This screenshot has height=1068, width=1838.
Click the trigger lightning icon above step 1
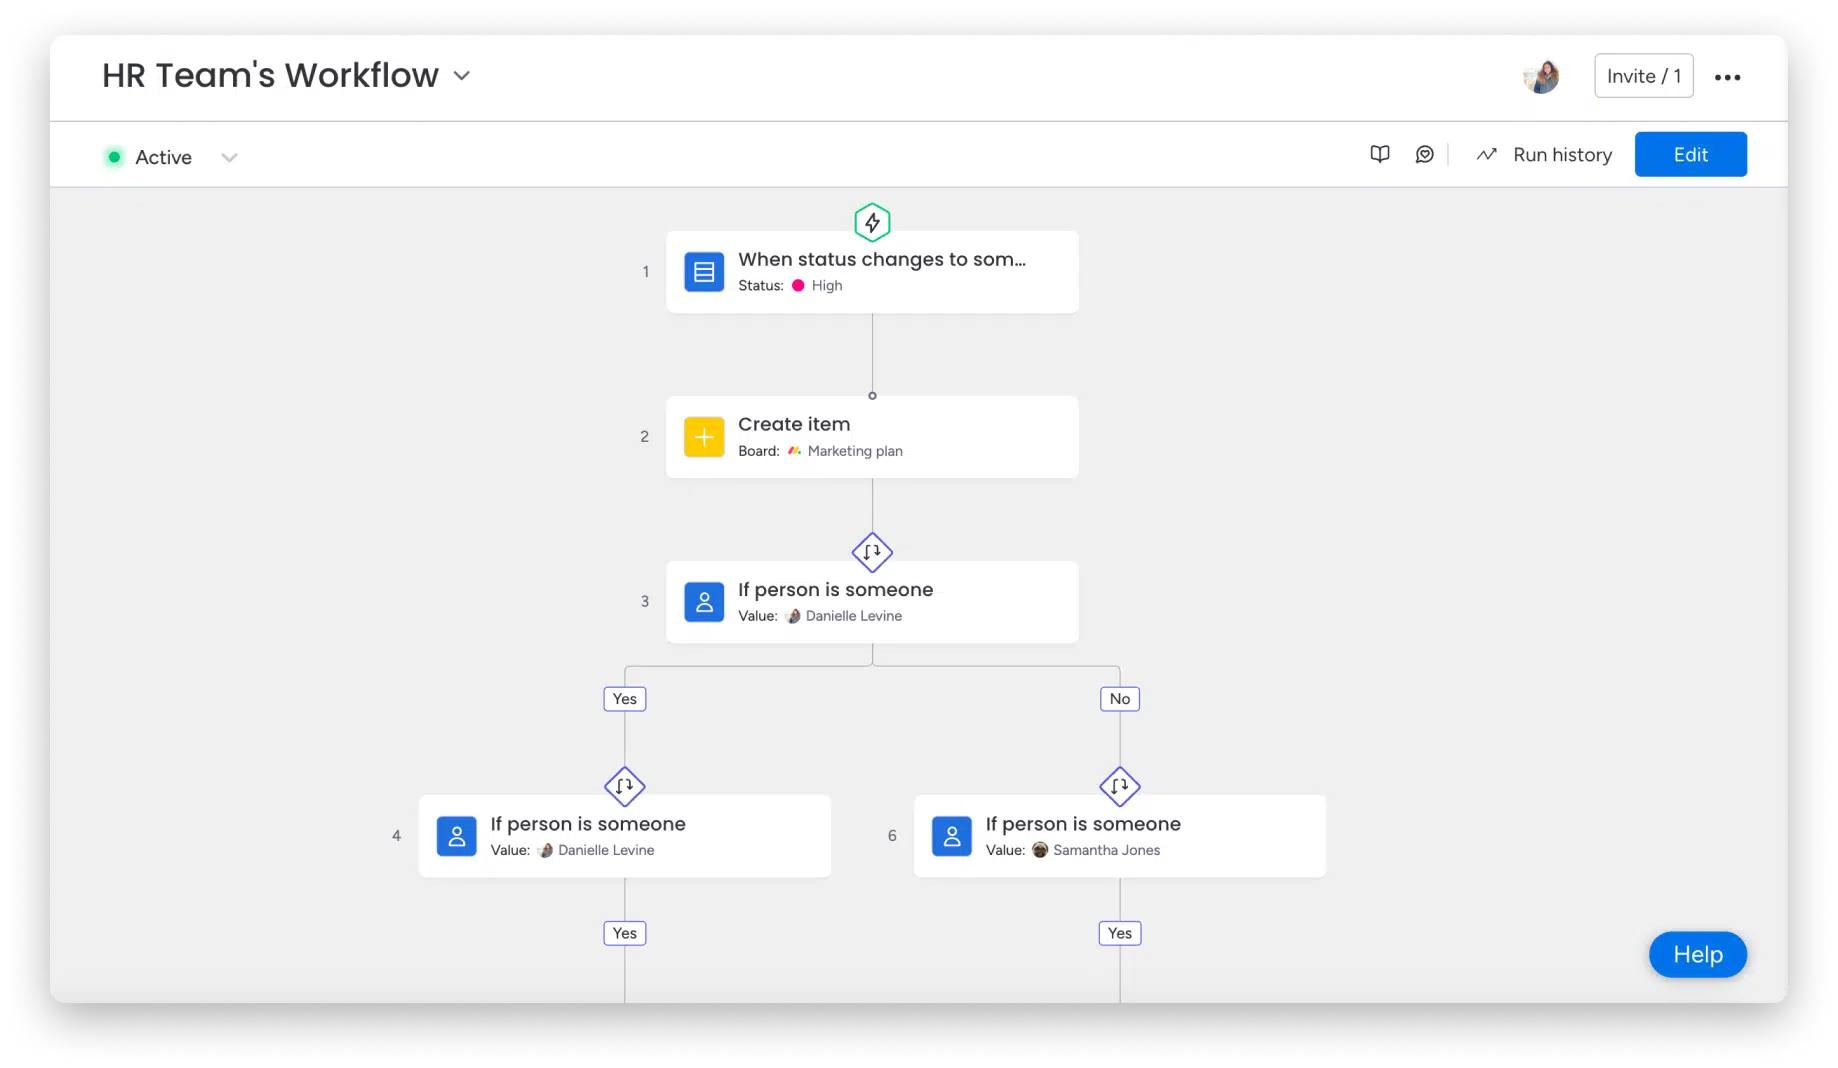872,222
